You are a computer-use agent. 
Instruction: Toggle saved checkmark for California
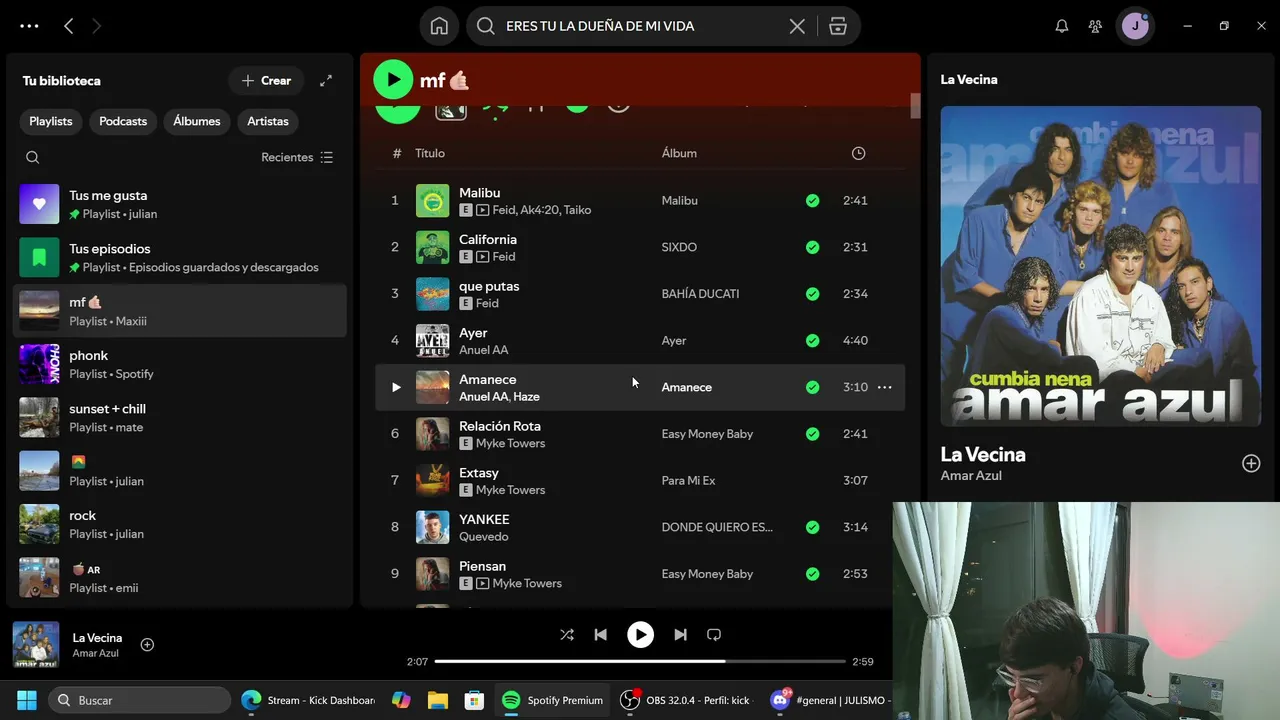point(812,247)
